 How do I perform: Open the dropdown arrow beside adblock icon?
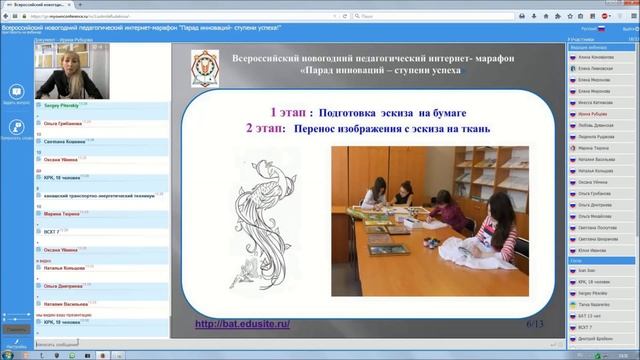point(610,16)
